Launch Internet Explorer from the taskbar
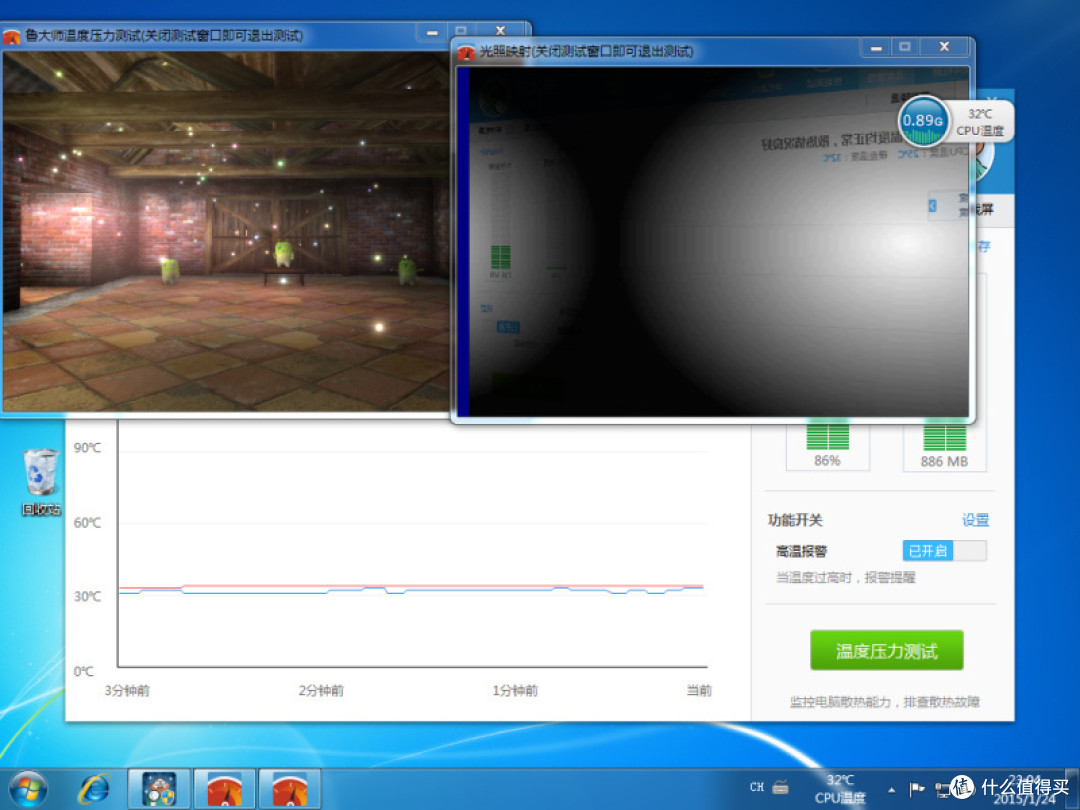Viewport: 1080px width, 810px height. click(94, 789)
